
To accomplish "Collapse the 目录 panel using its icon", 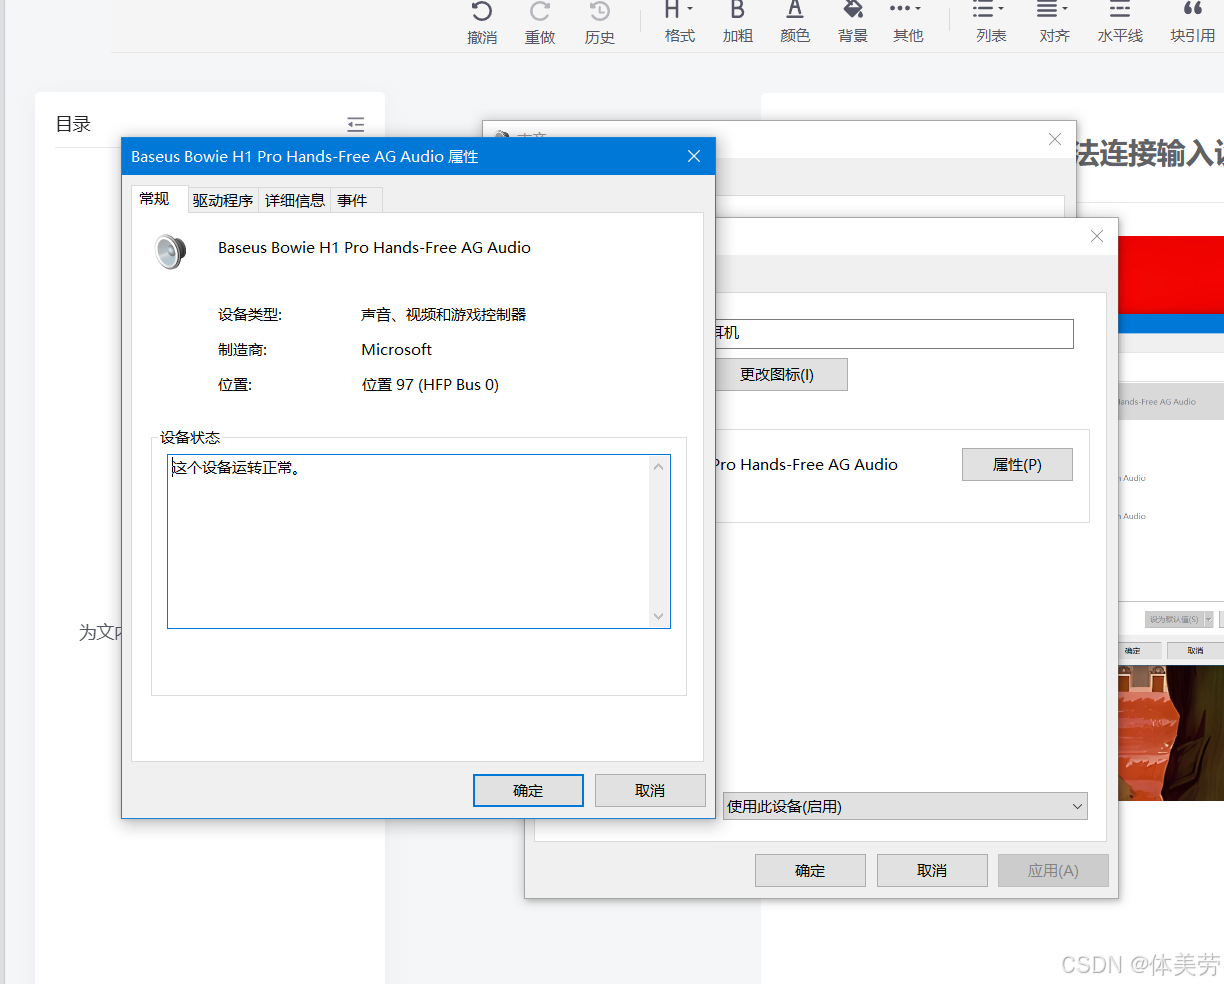I will tap(356, 124).
